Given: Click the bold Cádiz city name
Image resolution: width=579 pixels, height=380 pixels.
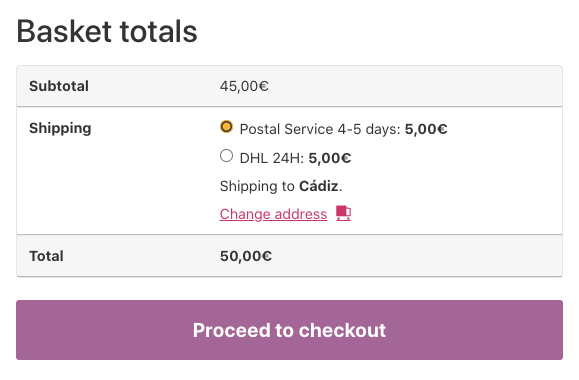Looking at the screenshot, I should [x=319, y=186].
